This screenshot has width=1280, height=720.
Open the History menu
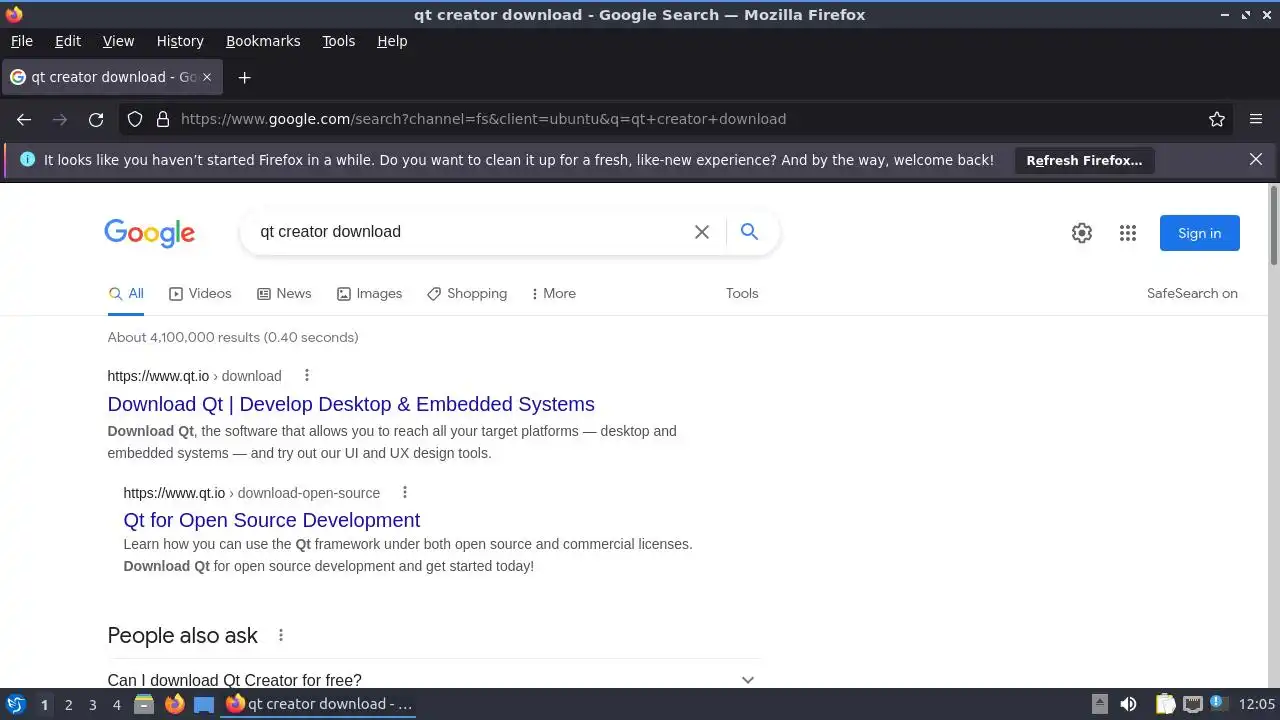click(180, 41)
